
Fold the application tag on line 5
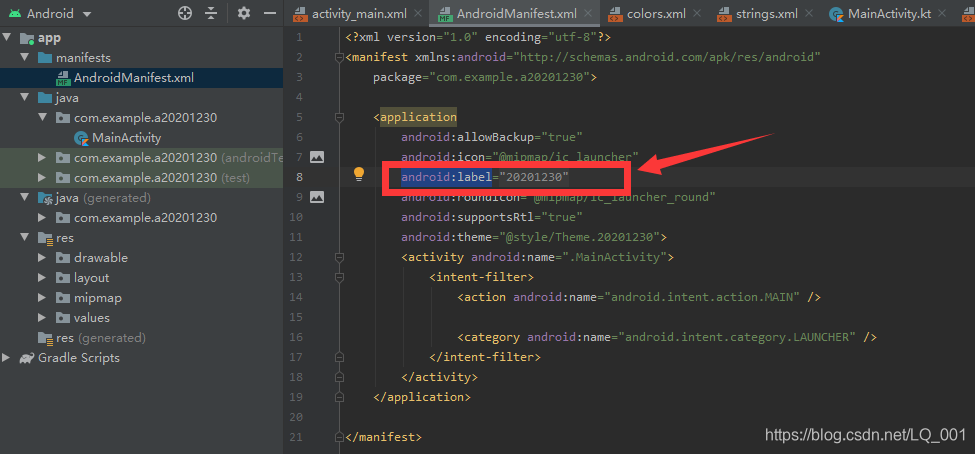[339, 118]
